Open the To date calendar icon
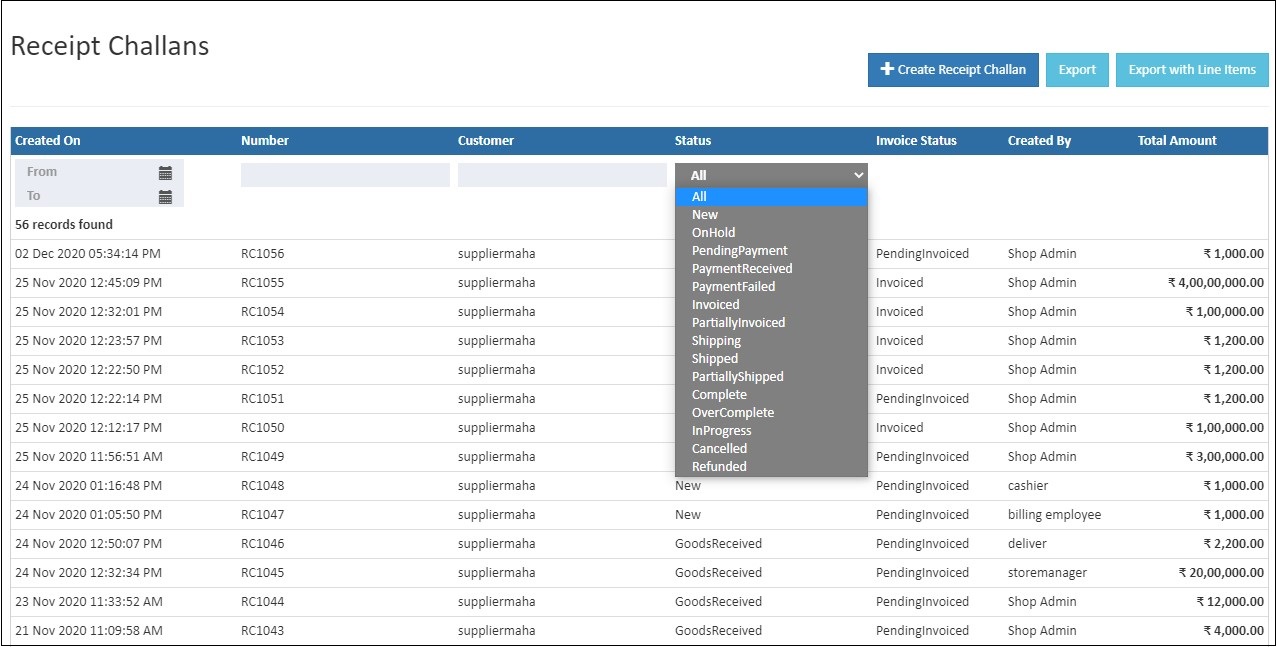1277x647 pixels. (165, 197)
